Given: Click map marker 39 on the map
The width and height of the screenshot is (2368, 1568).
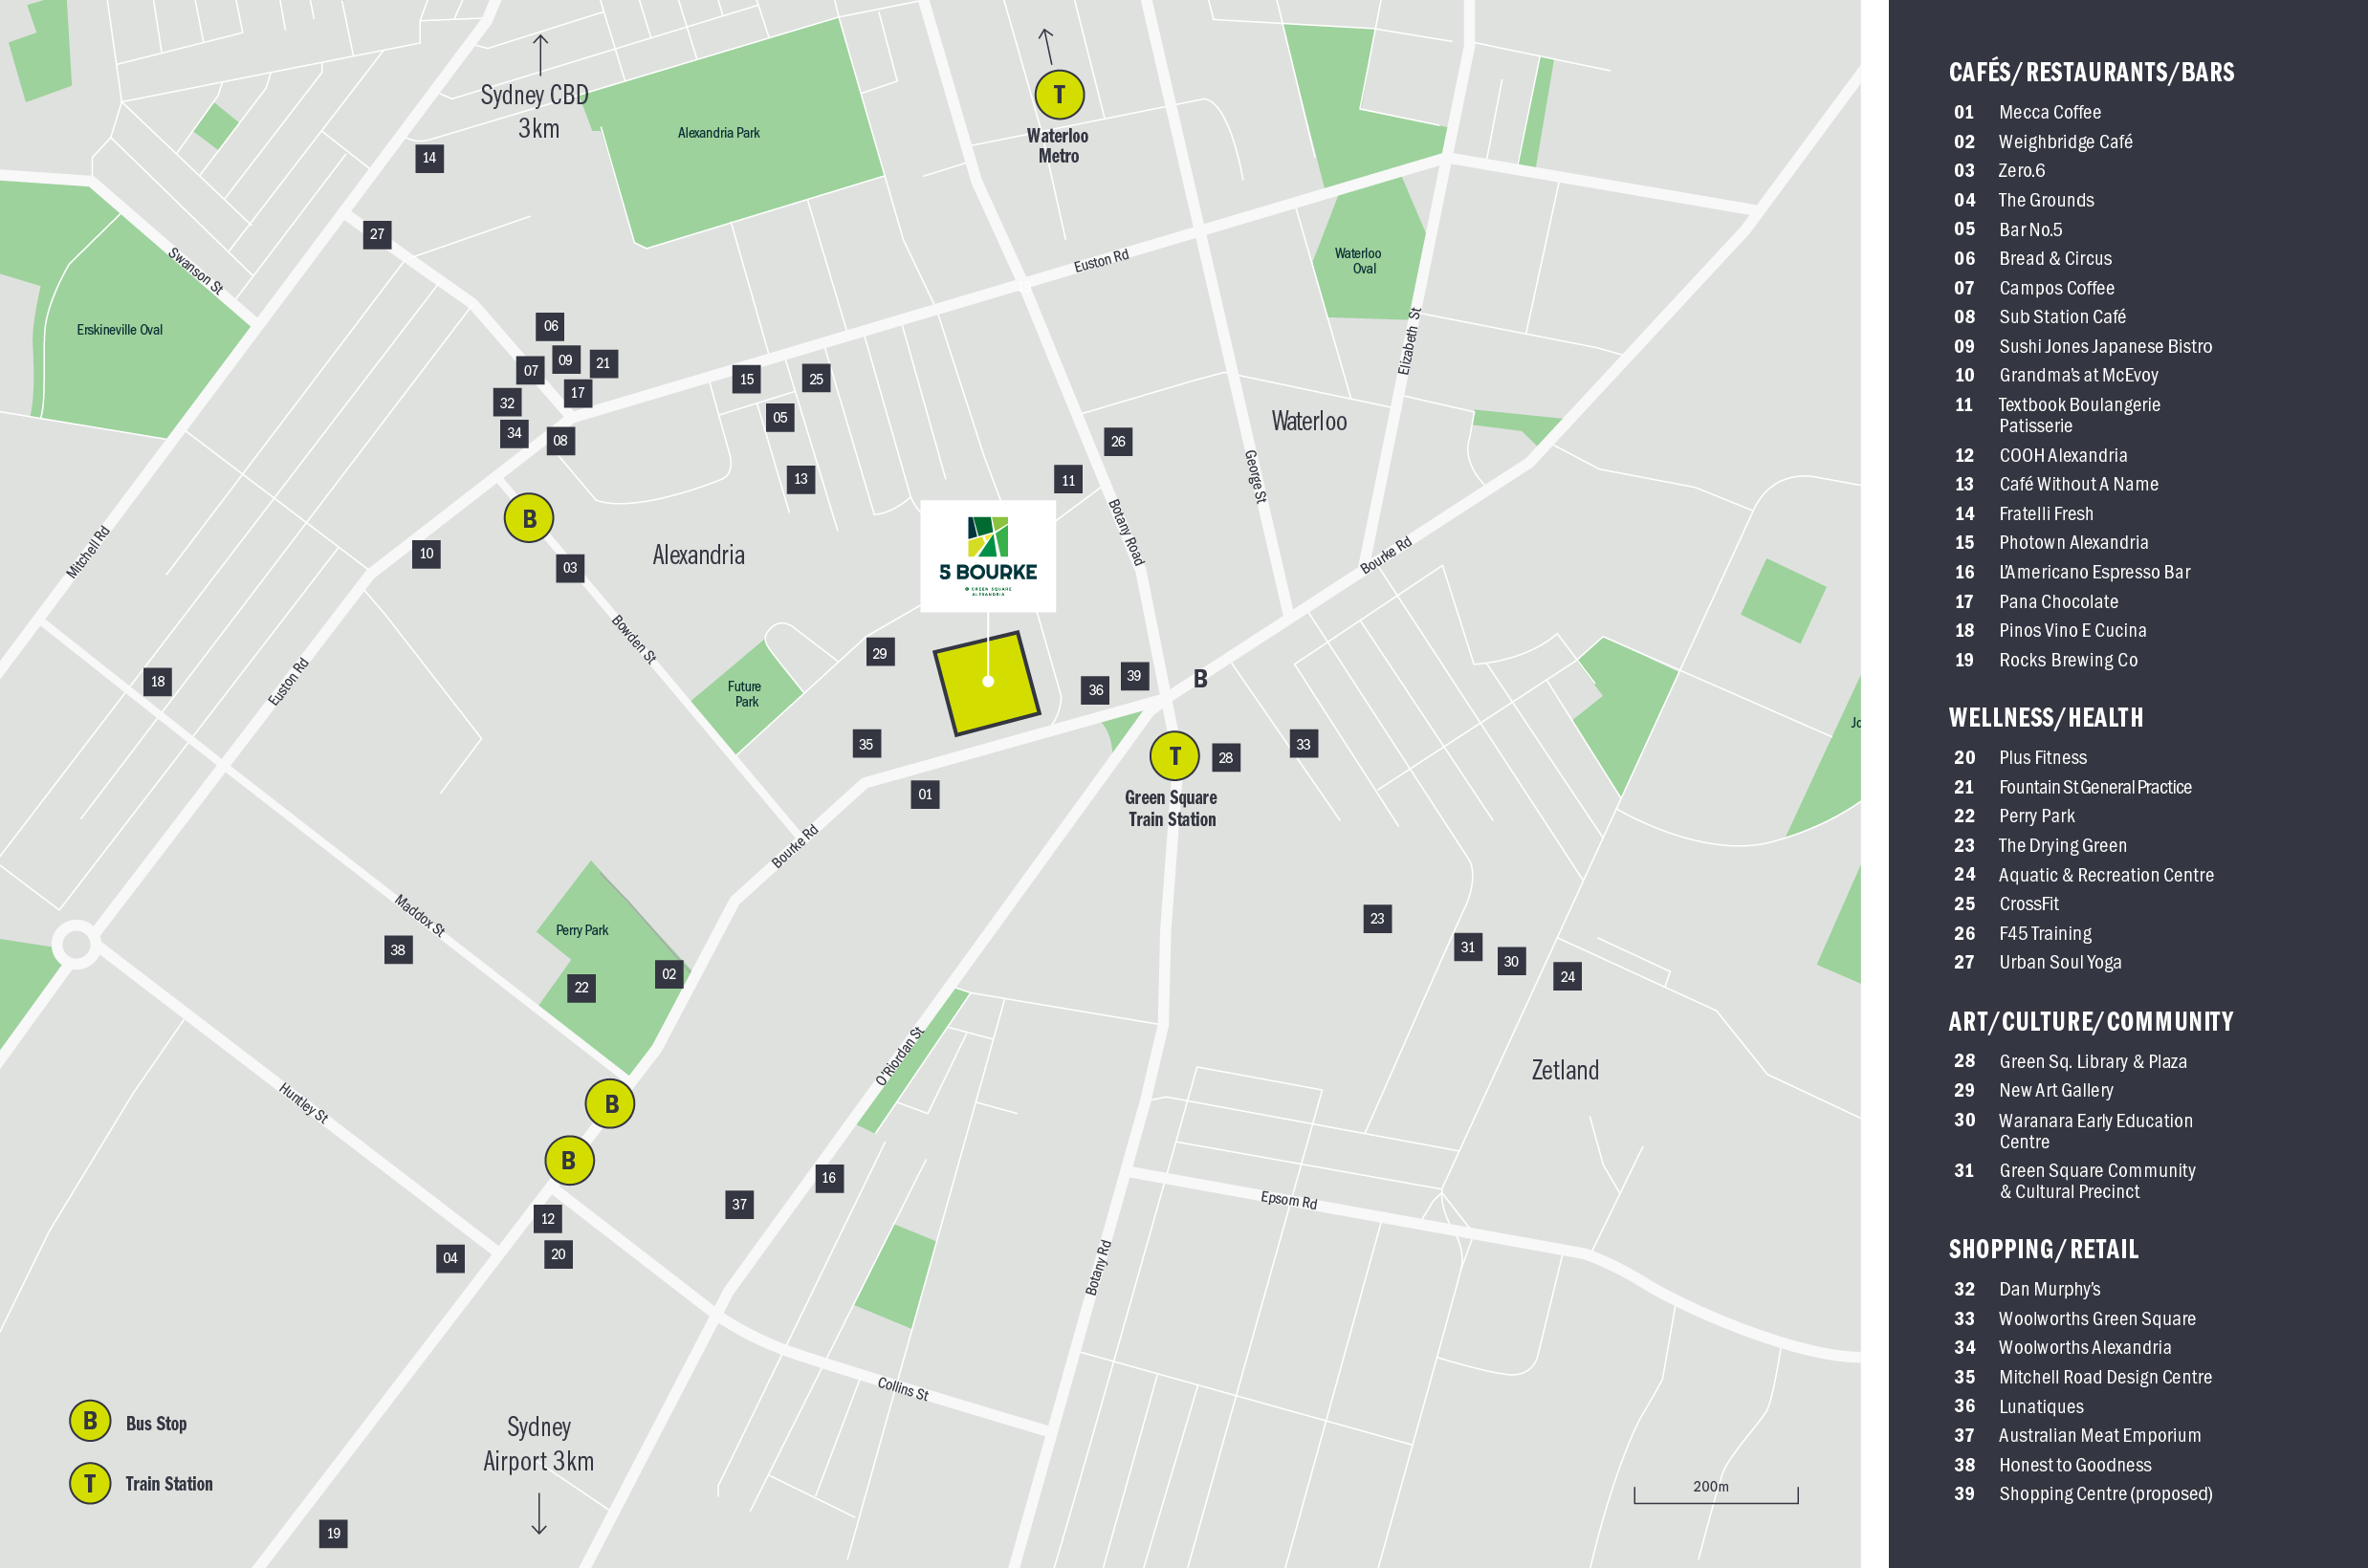Looking at the screenshot, I should click(x=1134, y=676).
